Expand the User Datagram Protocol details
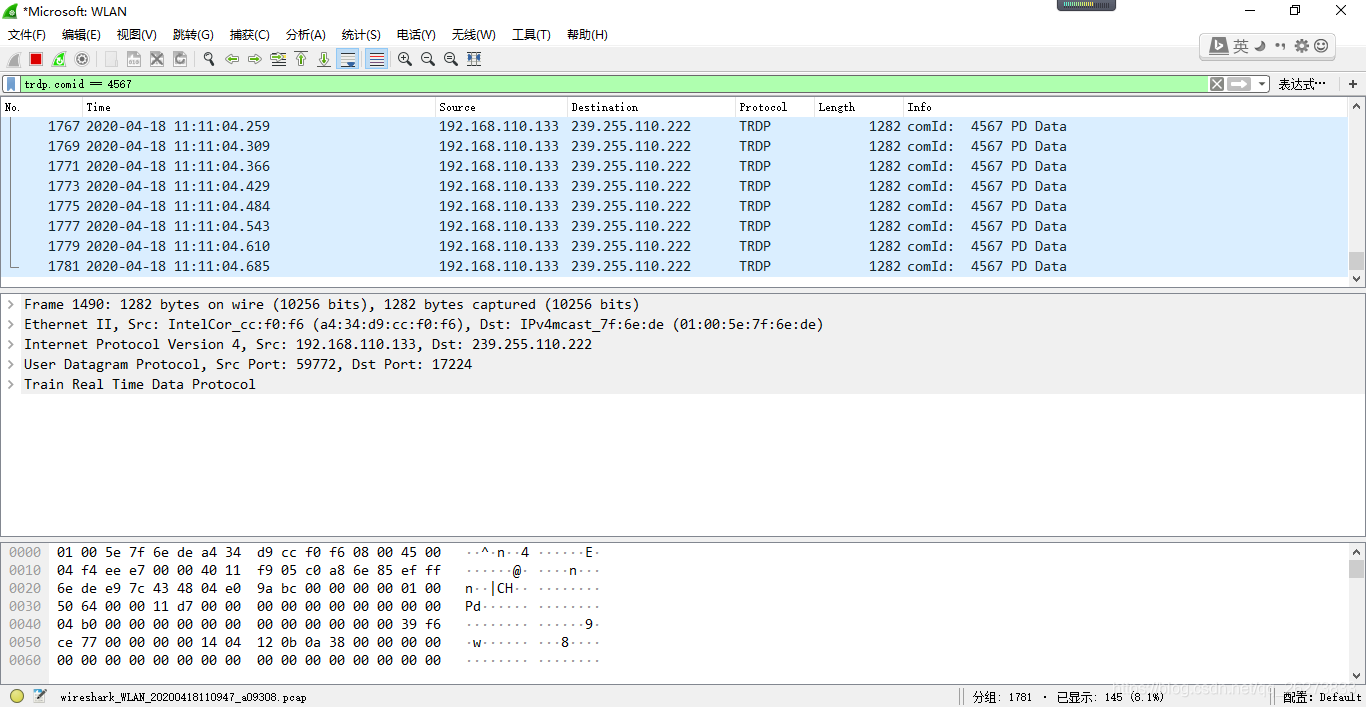 (10, 364)
